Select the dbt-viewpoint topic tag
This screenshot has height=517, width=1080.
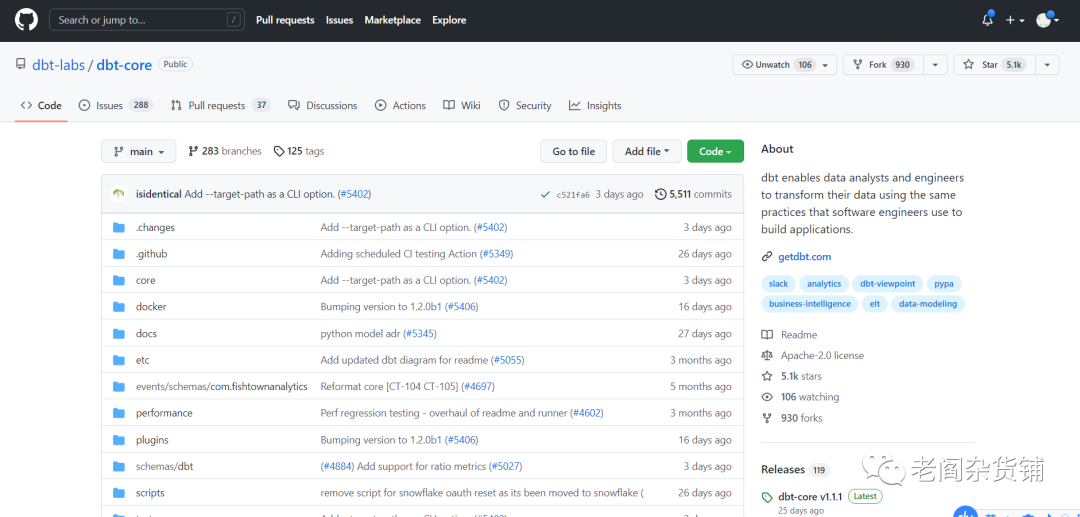tap(888, 284)
